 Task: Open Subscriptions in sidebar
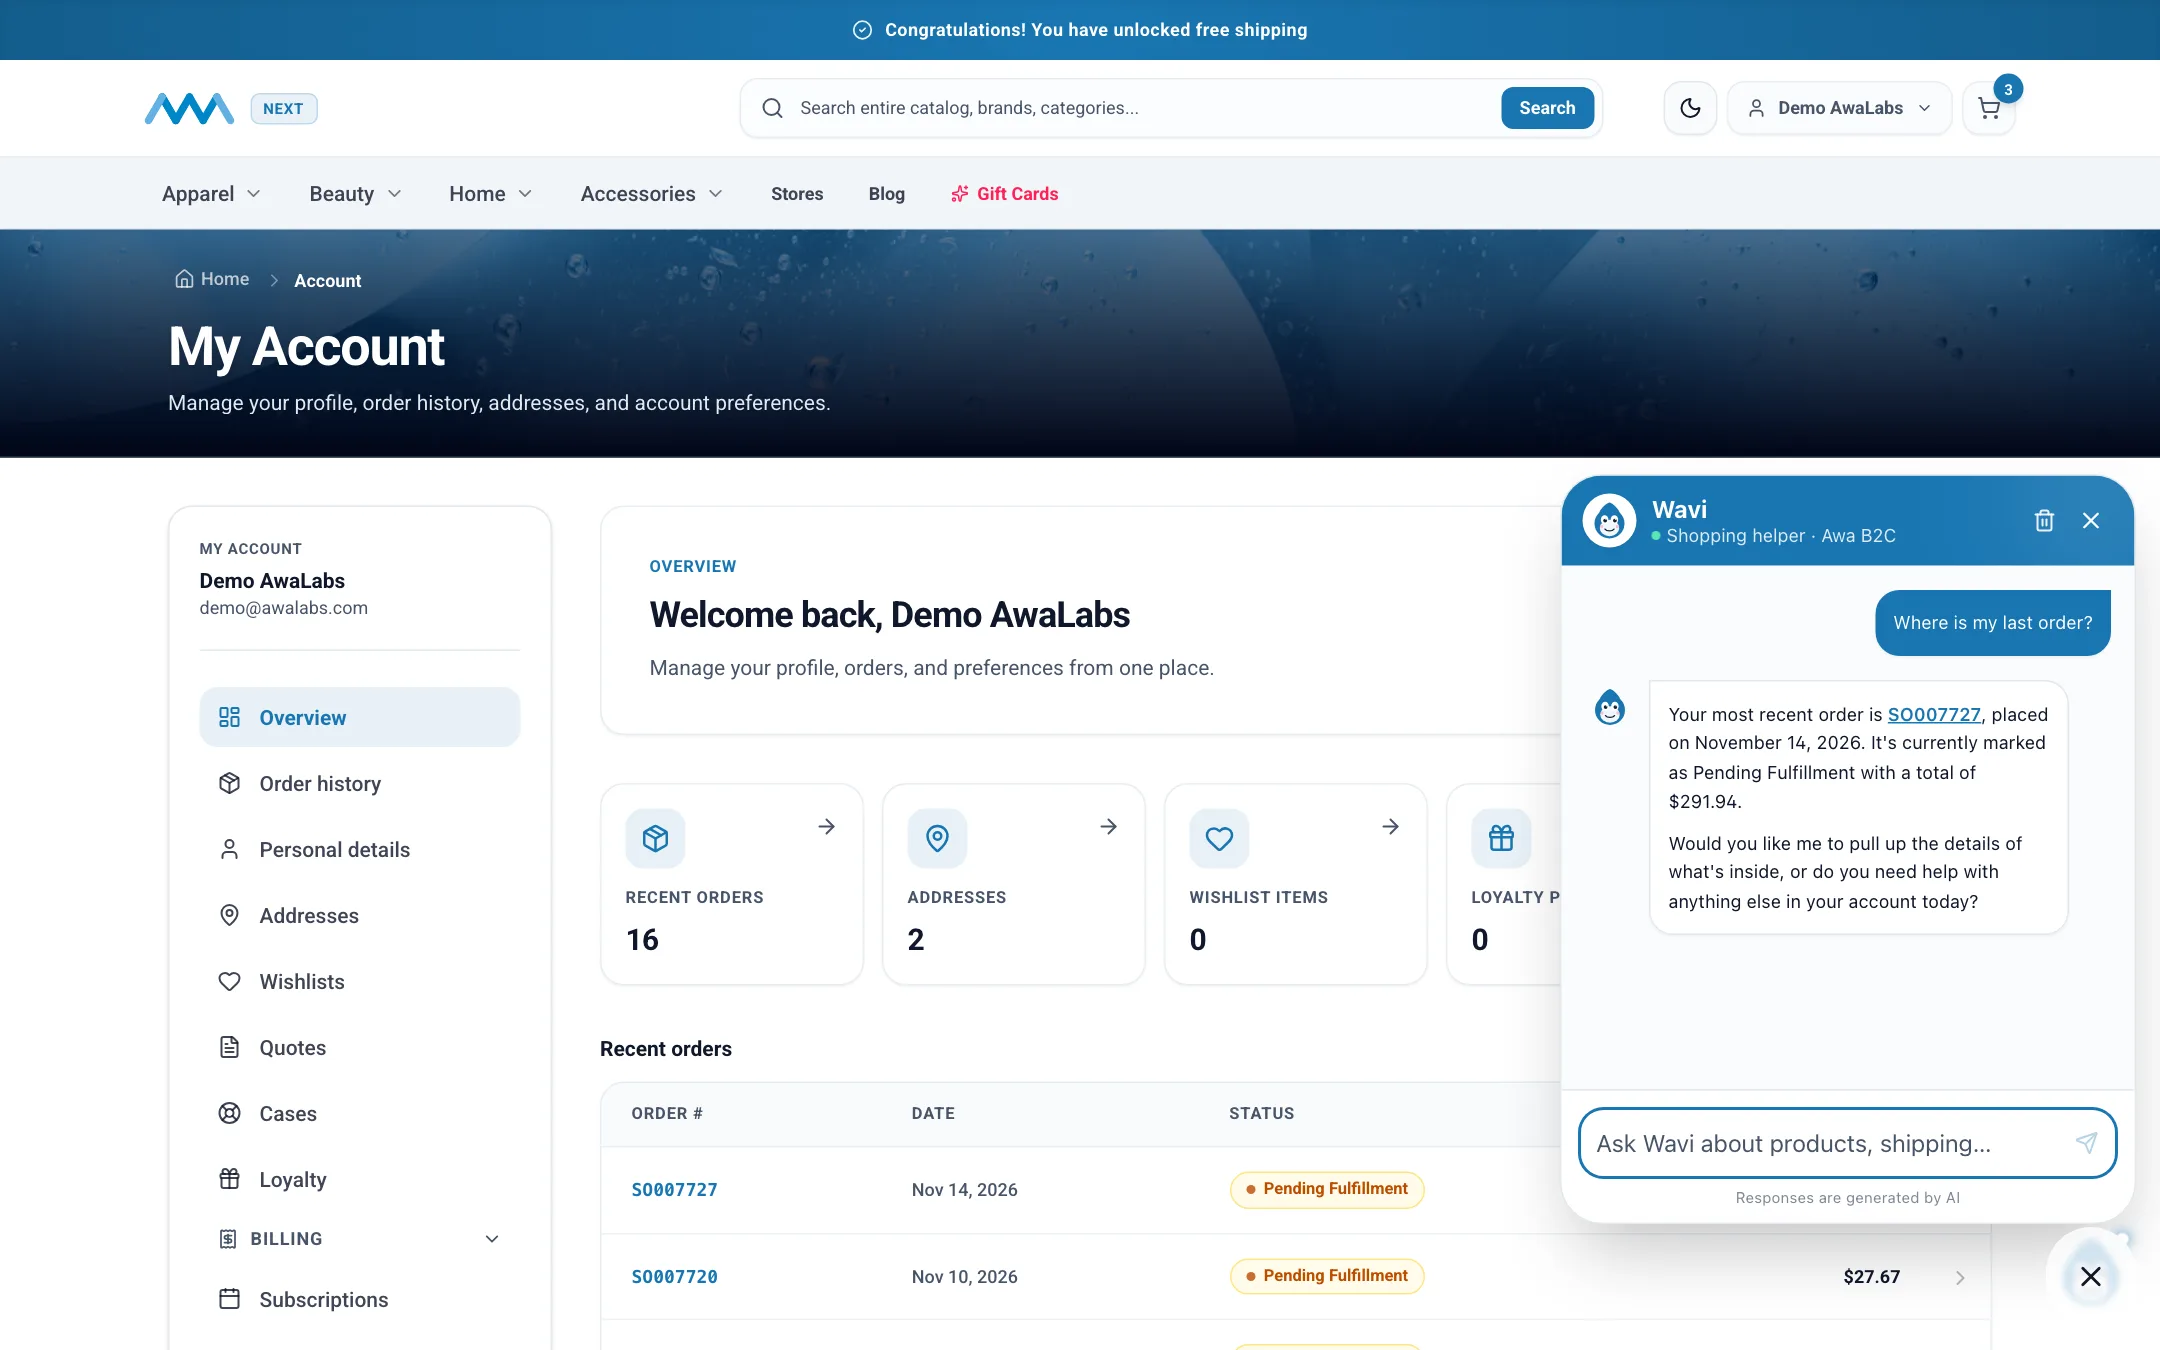(x=360, y=1299)
